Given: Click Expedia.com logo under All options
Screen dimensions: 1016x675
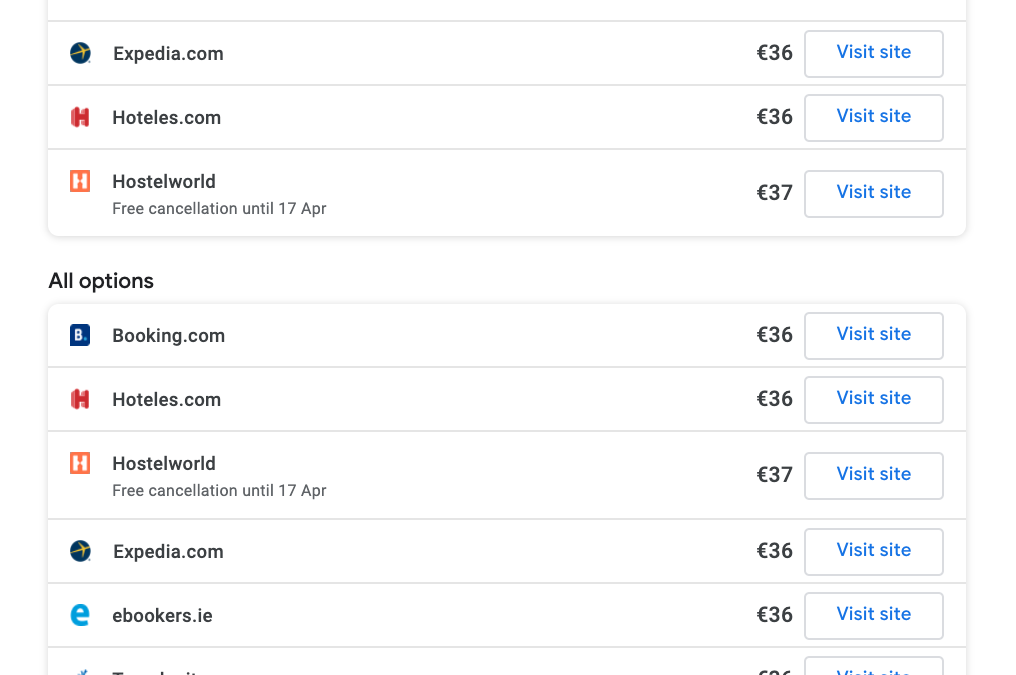Looking at the screenshot, I should (x=80, y=551).
